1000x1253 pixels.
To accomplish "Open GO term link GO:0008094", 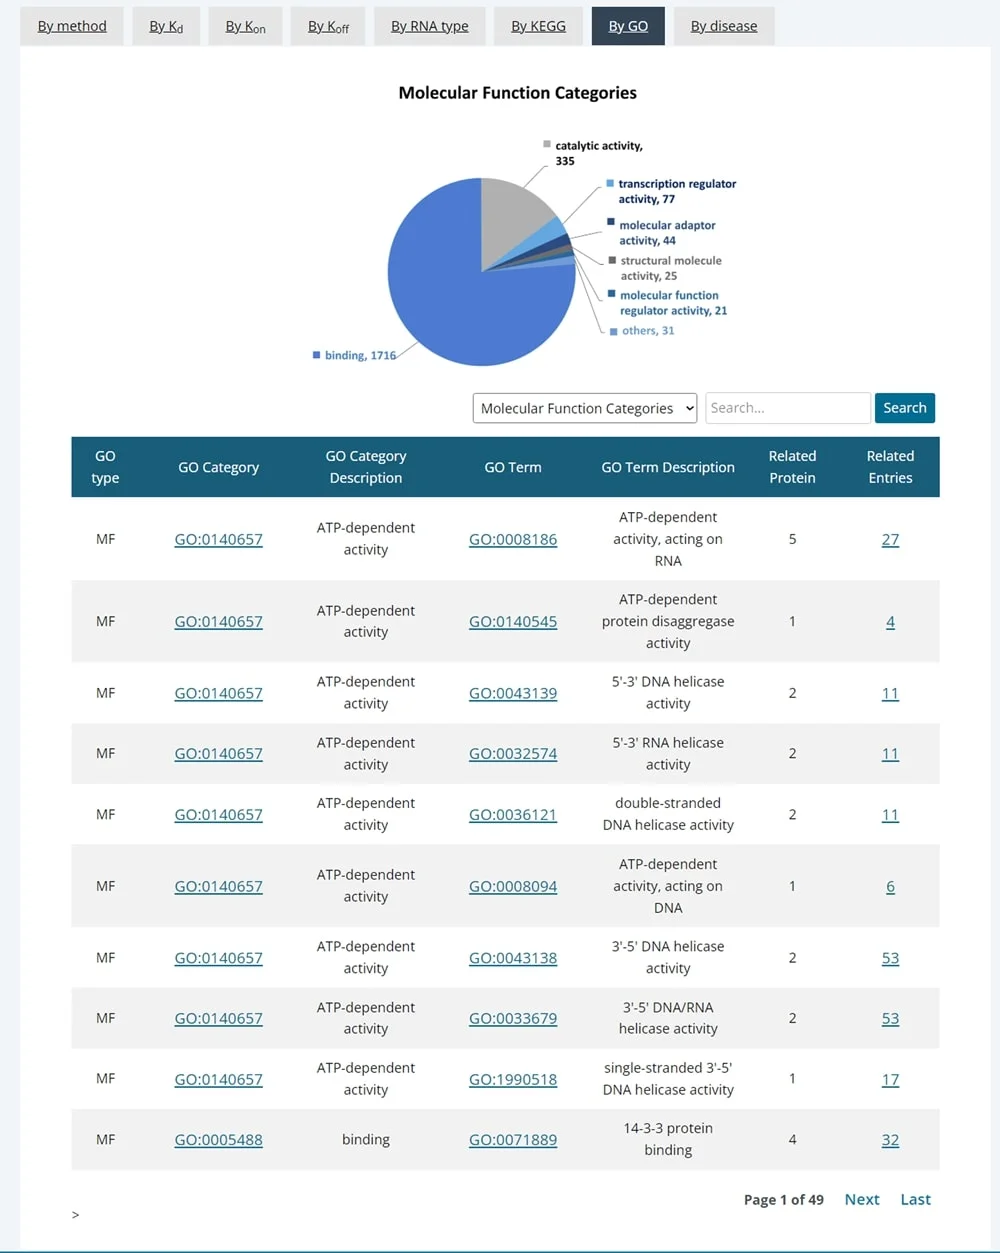I will (x=513, y=886).
